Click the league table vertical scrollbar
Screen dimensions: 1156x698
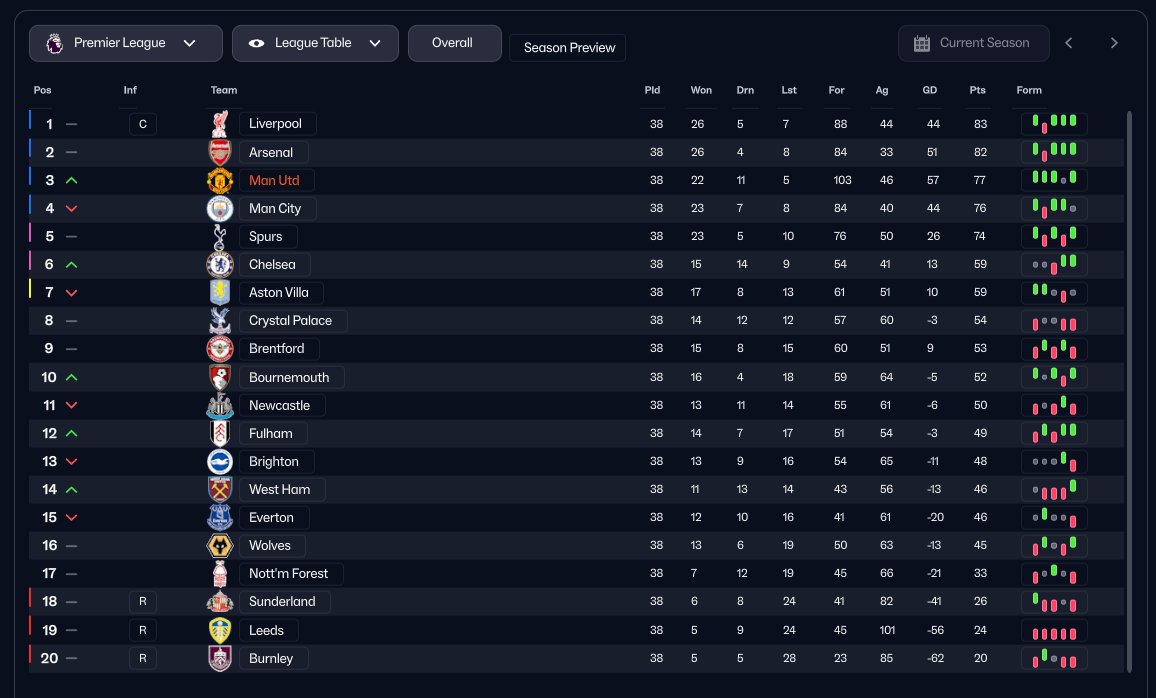[x=1129, y=391]
